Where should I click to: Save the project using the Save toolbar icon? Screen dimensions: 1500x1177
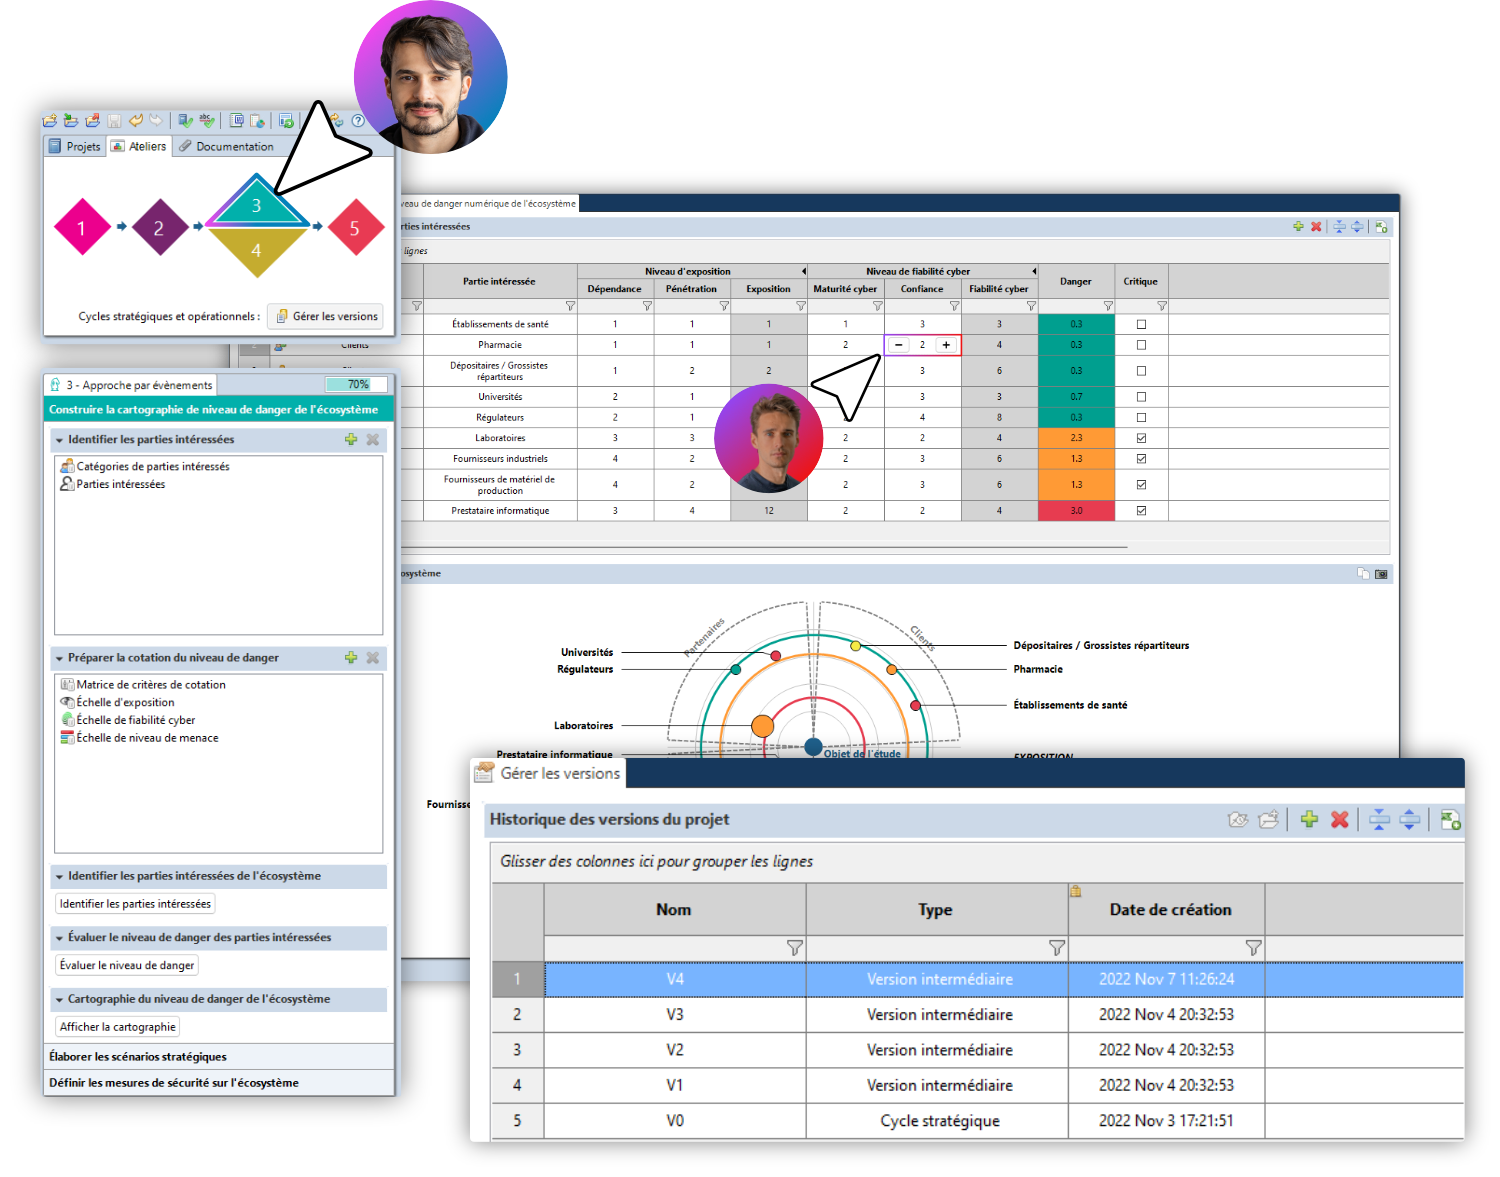coord(114,119)
